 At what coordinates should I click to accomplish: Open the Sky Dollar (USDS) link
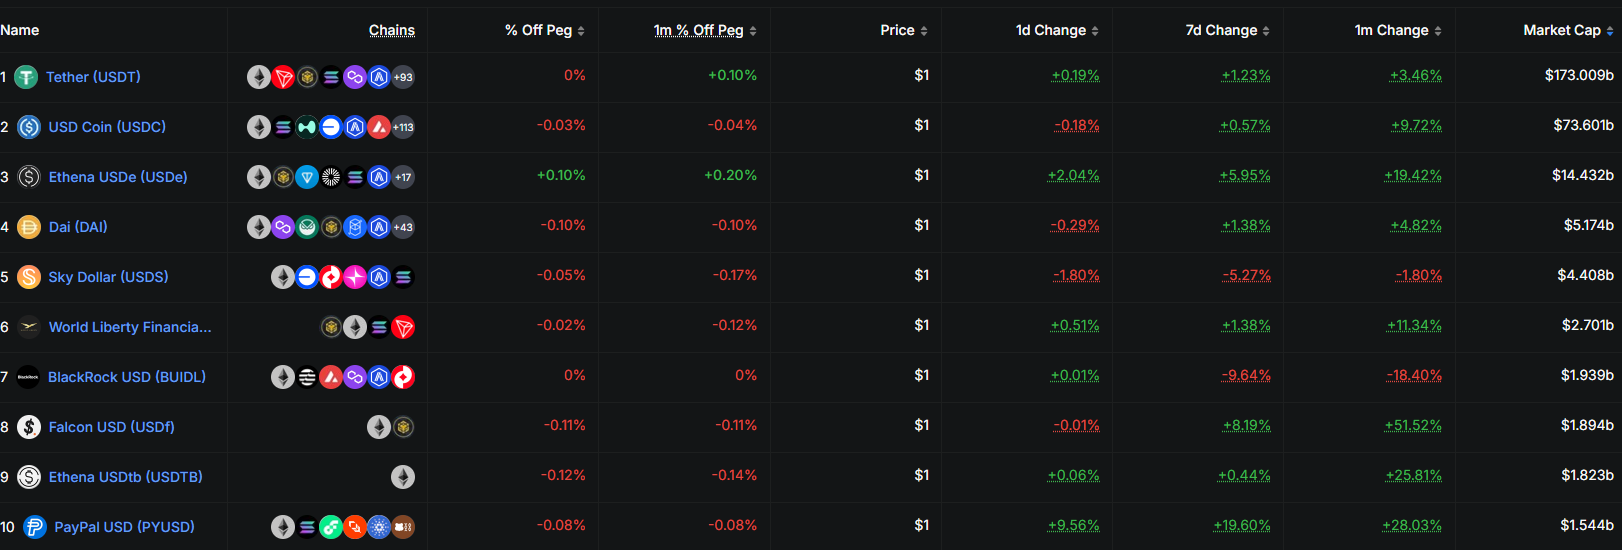[x=108, y=277]
